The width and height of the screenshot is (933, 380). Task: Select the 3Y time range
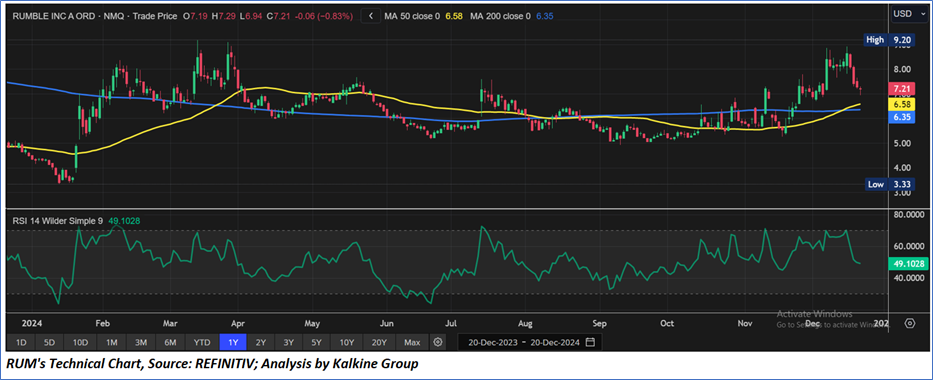[x=289, y=343]
